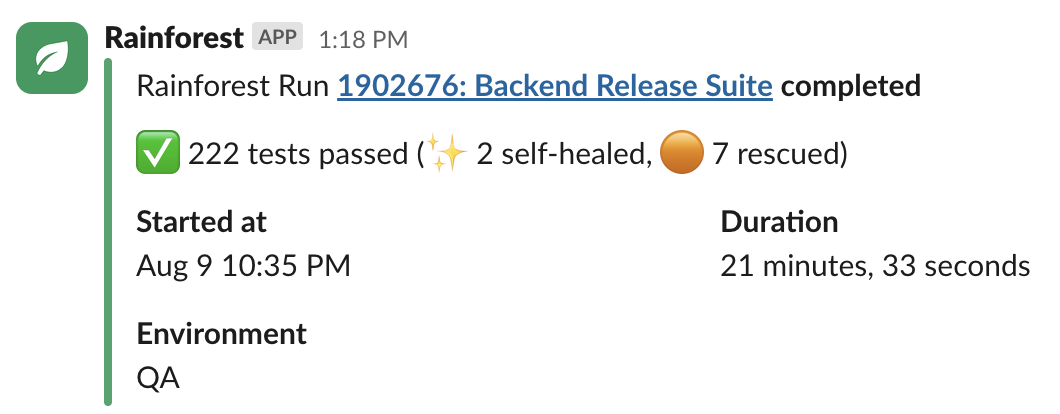The height and width of the screenshot is (414, 1060).
Task: Click the APP badge next to Rainforest
Action: pos(278,38)
